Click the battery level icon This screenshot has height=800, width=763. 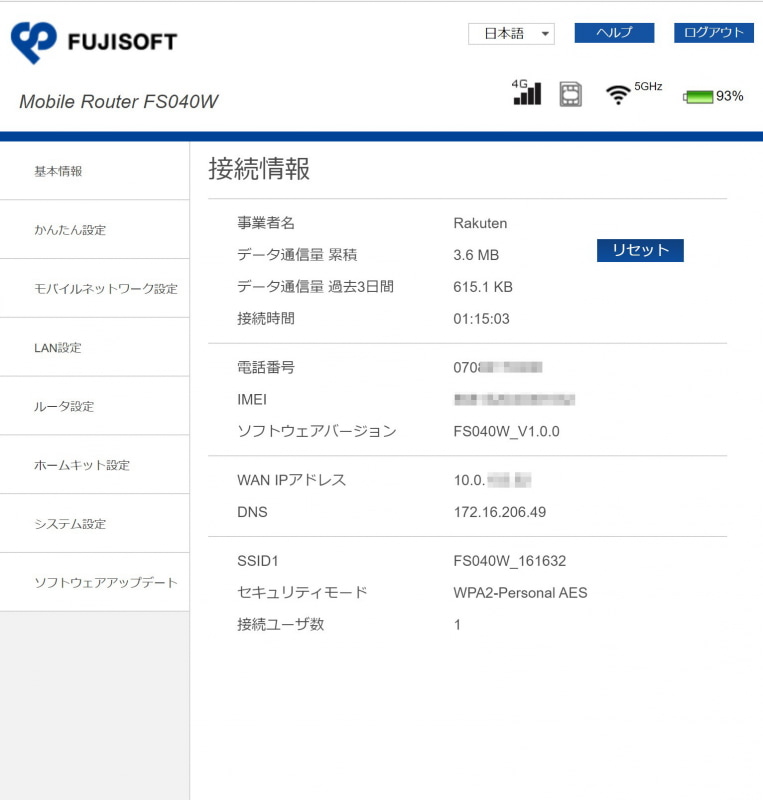tap(698, 96)
